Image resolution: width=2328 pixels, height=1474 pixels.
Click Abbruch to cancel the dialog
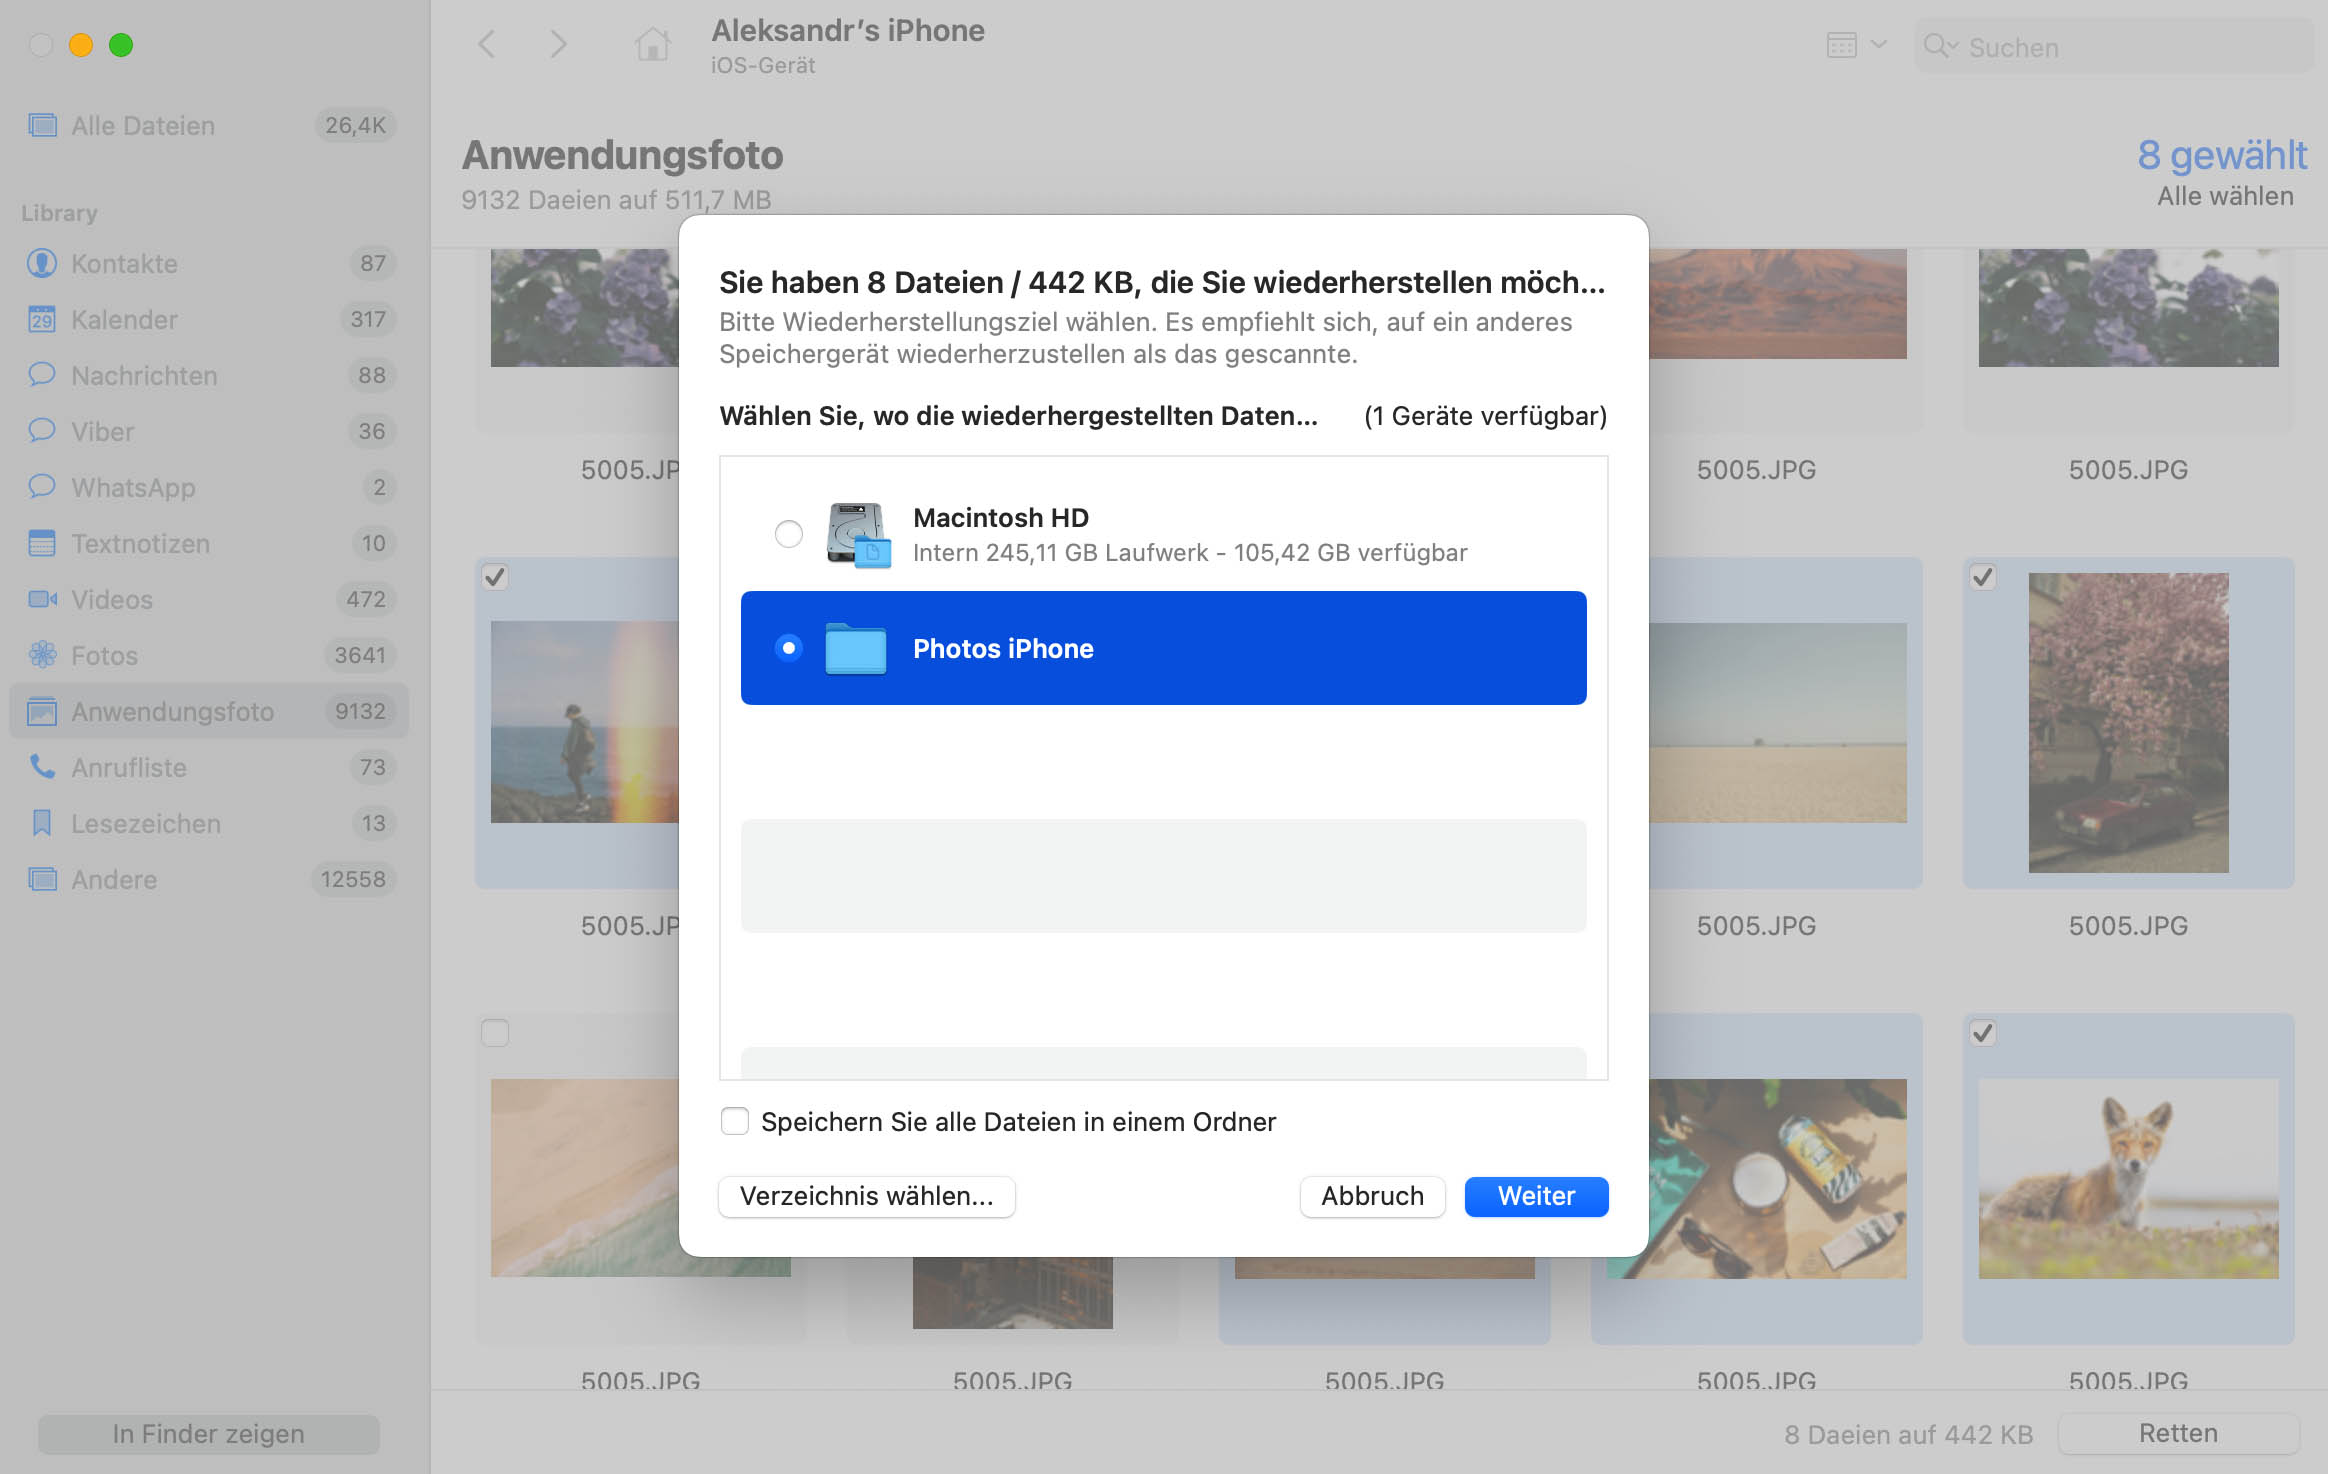point(1372,1196)
